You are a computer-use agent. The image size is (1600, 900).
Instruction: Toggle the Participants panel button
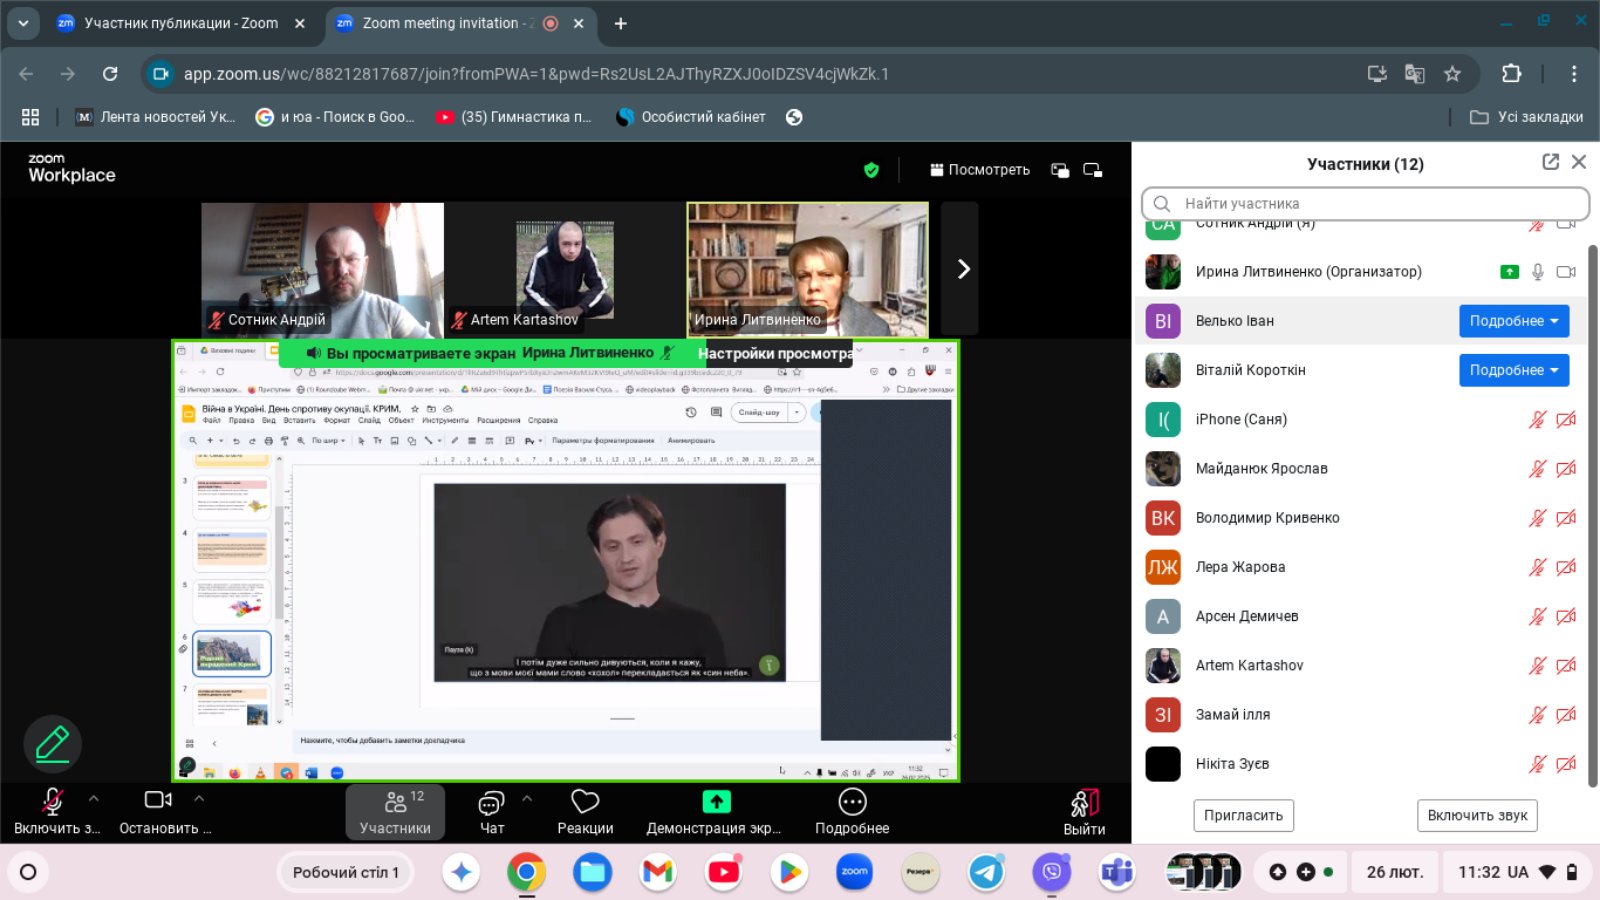[x=395, y=812]
